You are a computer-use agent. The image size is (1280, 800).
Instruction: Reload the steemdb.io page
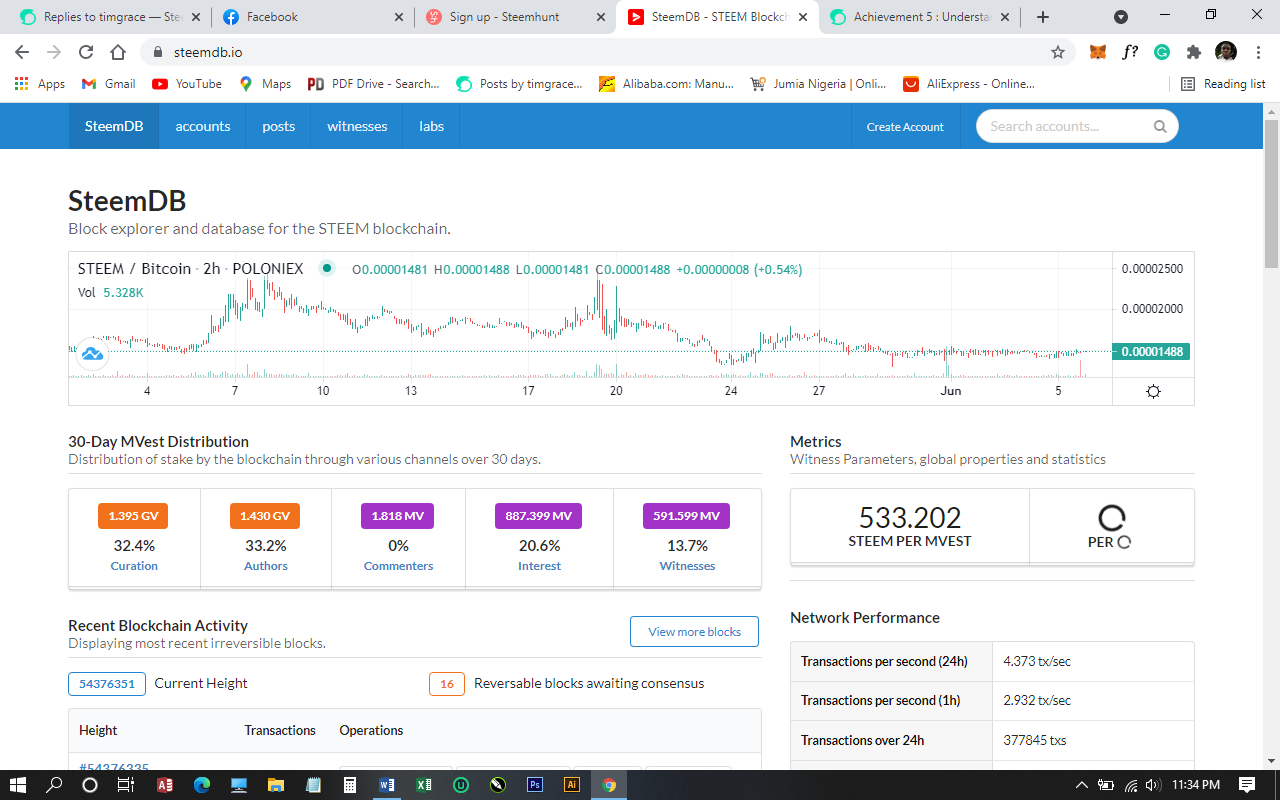86,52
